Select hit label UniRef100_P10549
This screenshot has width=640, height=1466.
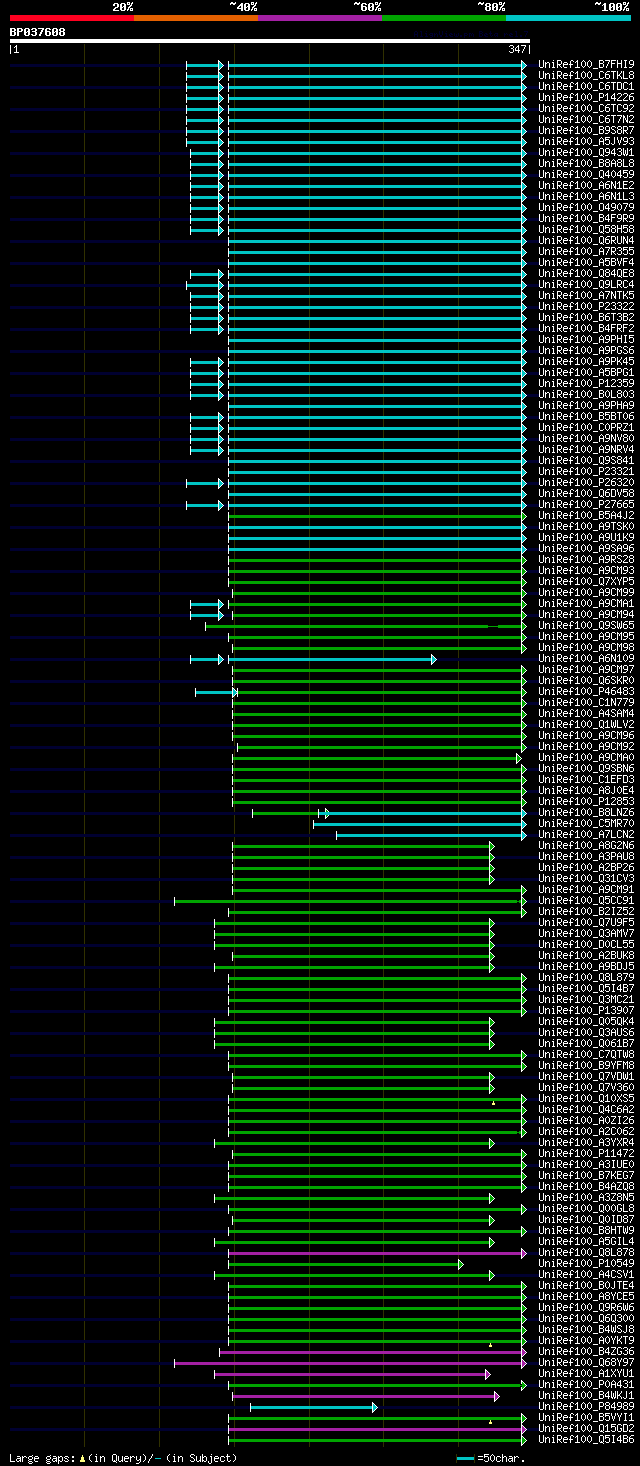586,1263
